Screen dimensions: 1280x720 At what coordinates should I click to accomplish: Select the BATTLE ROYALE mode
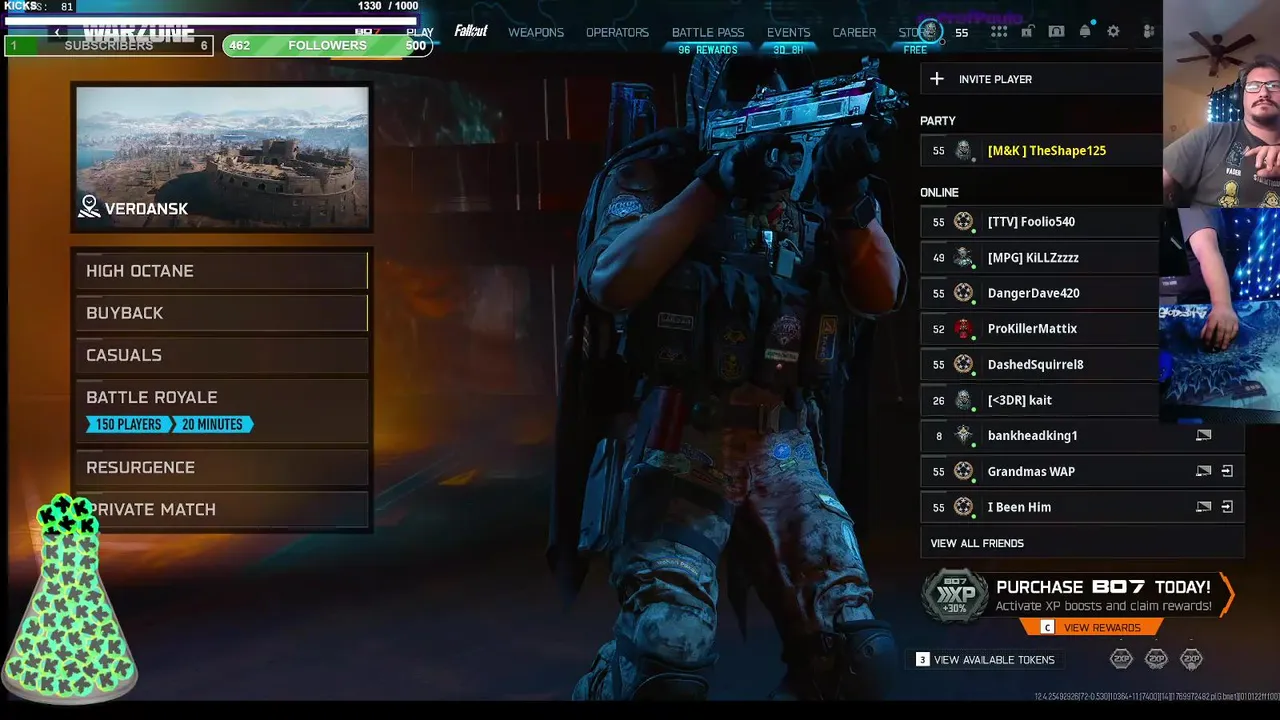(222, 411)
